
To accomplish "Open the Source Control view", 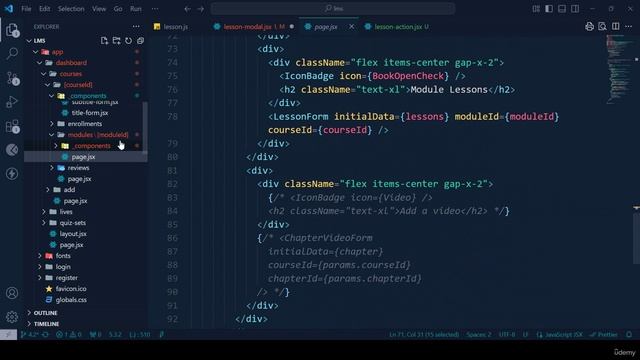I will click(x=12, y=78).
